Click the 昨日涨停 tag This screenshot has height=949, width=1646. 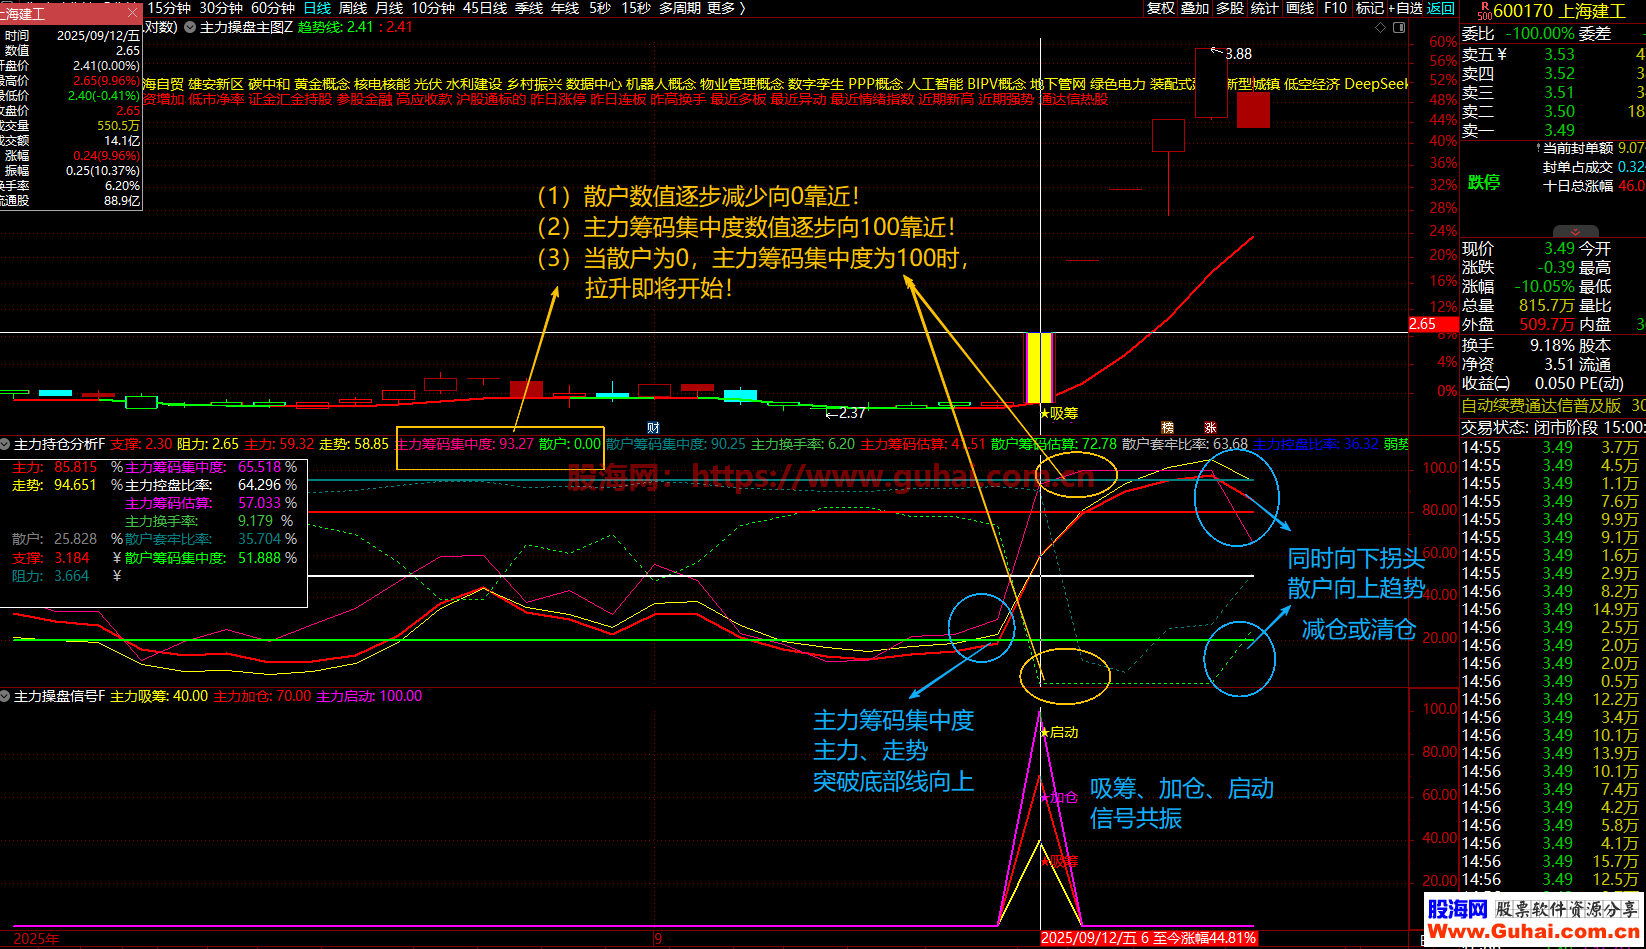(558, 99)
